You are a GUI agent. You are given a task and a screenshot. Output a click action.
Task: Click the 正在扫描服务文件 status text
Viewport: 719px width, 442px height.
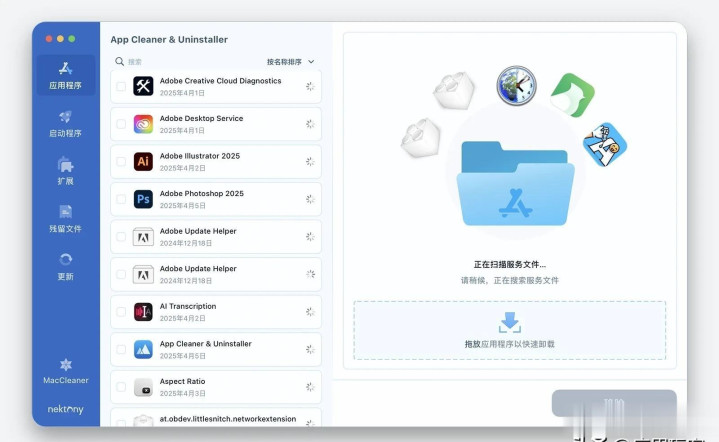coord(509,265)
